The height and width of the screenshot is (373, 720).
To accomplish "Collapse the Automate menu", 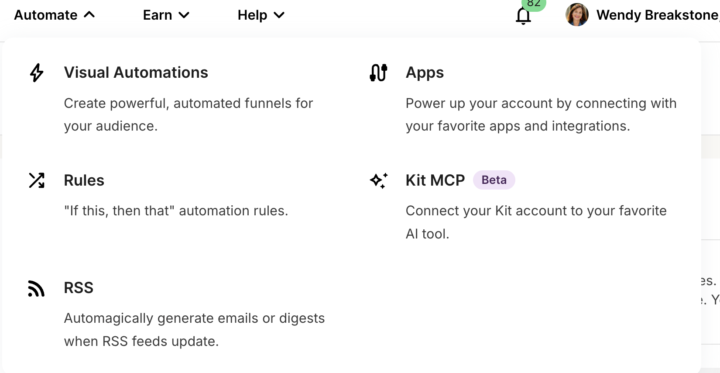I will click(x=54, y=15).
